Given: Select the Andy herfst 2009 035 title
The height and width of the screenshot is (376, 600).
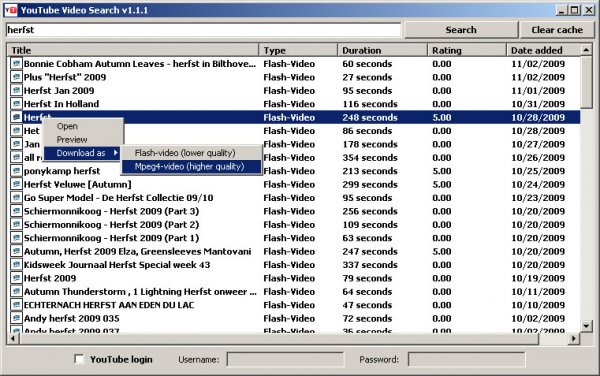Looking at the screenshot, I should 72,318.
